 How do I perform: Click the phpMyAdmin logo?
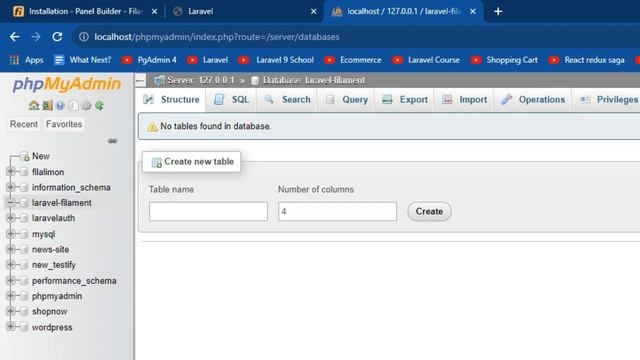click(67, 84)
